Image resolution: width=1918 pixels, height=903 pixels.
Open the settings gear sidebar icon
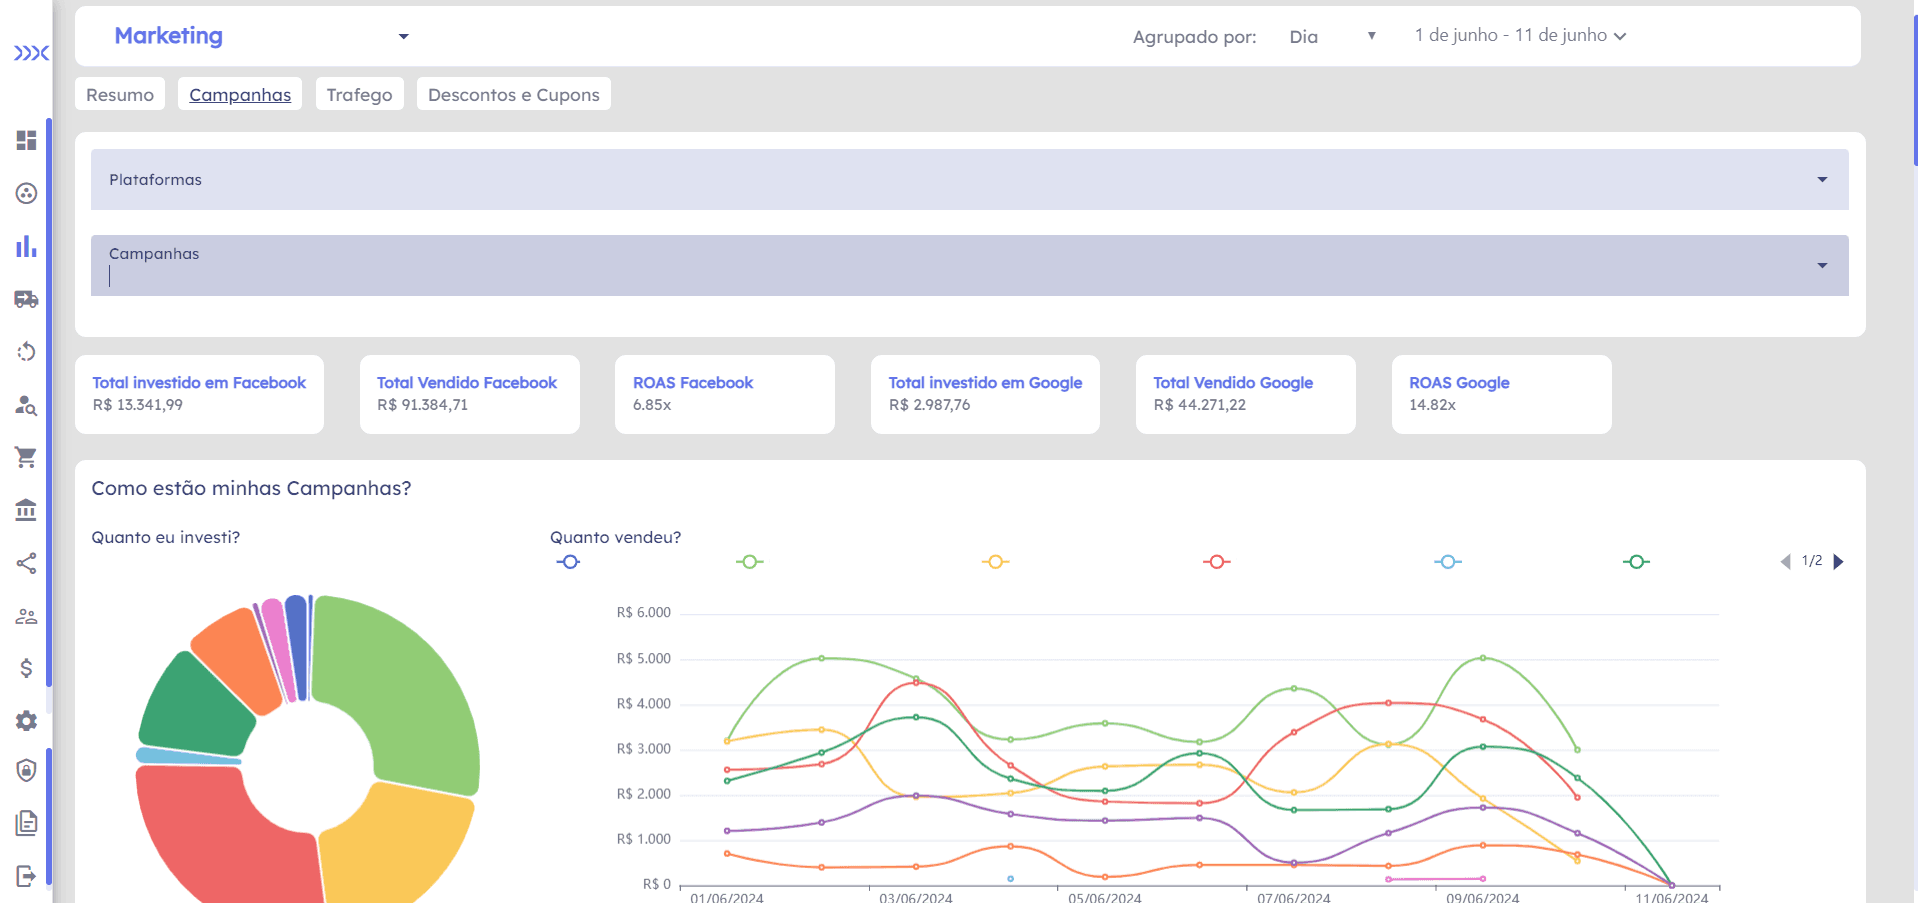tap(26, 721)
